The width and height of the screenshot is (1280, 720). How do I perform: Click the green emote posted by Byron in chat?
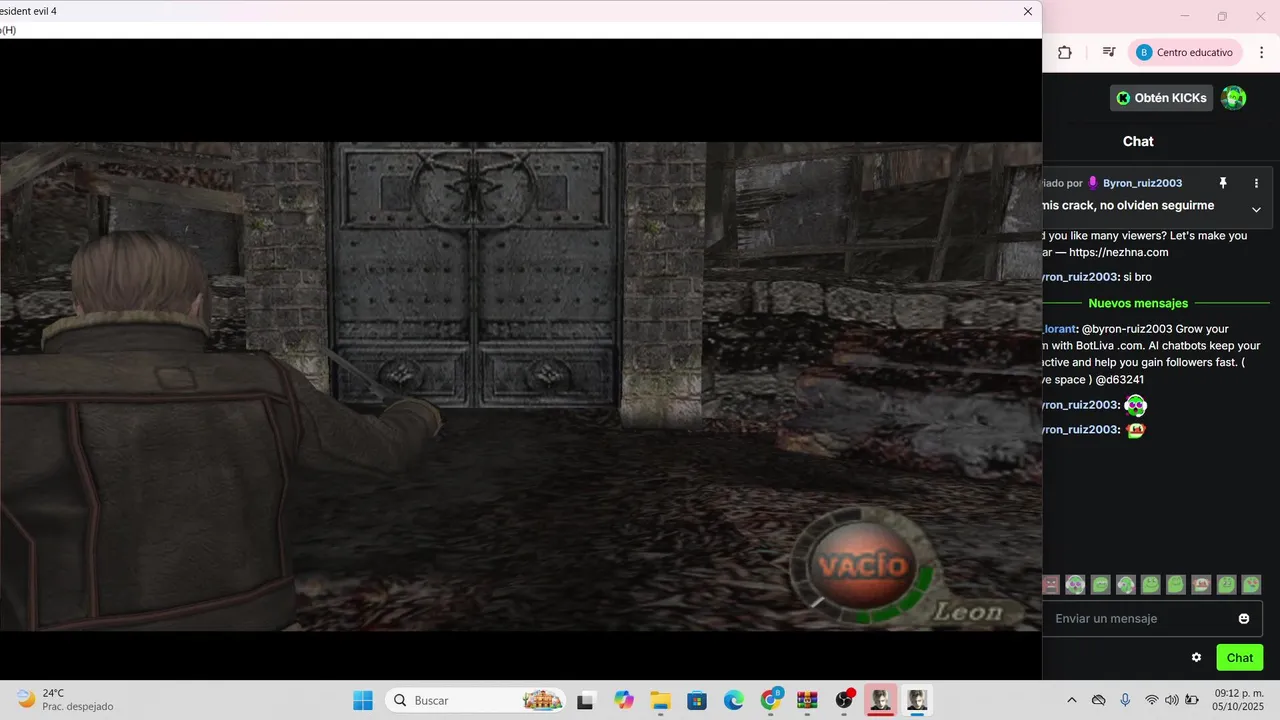click(1135, 405)
